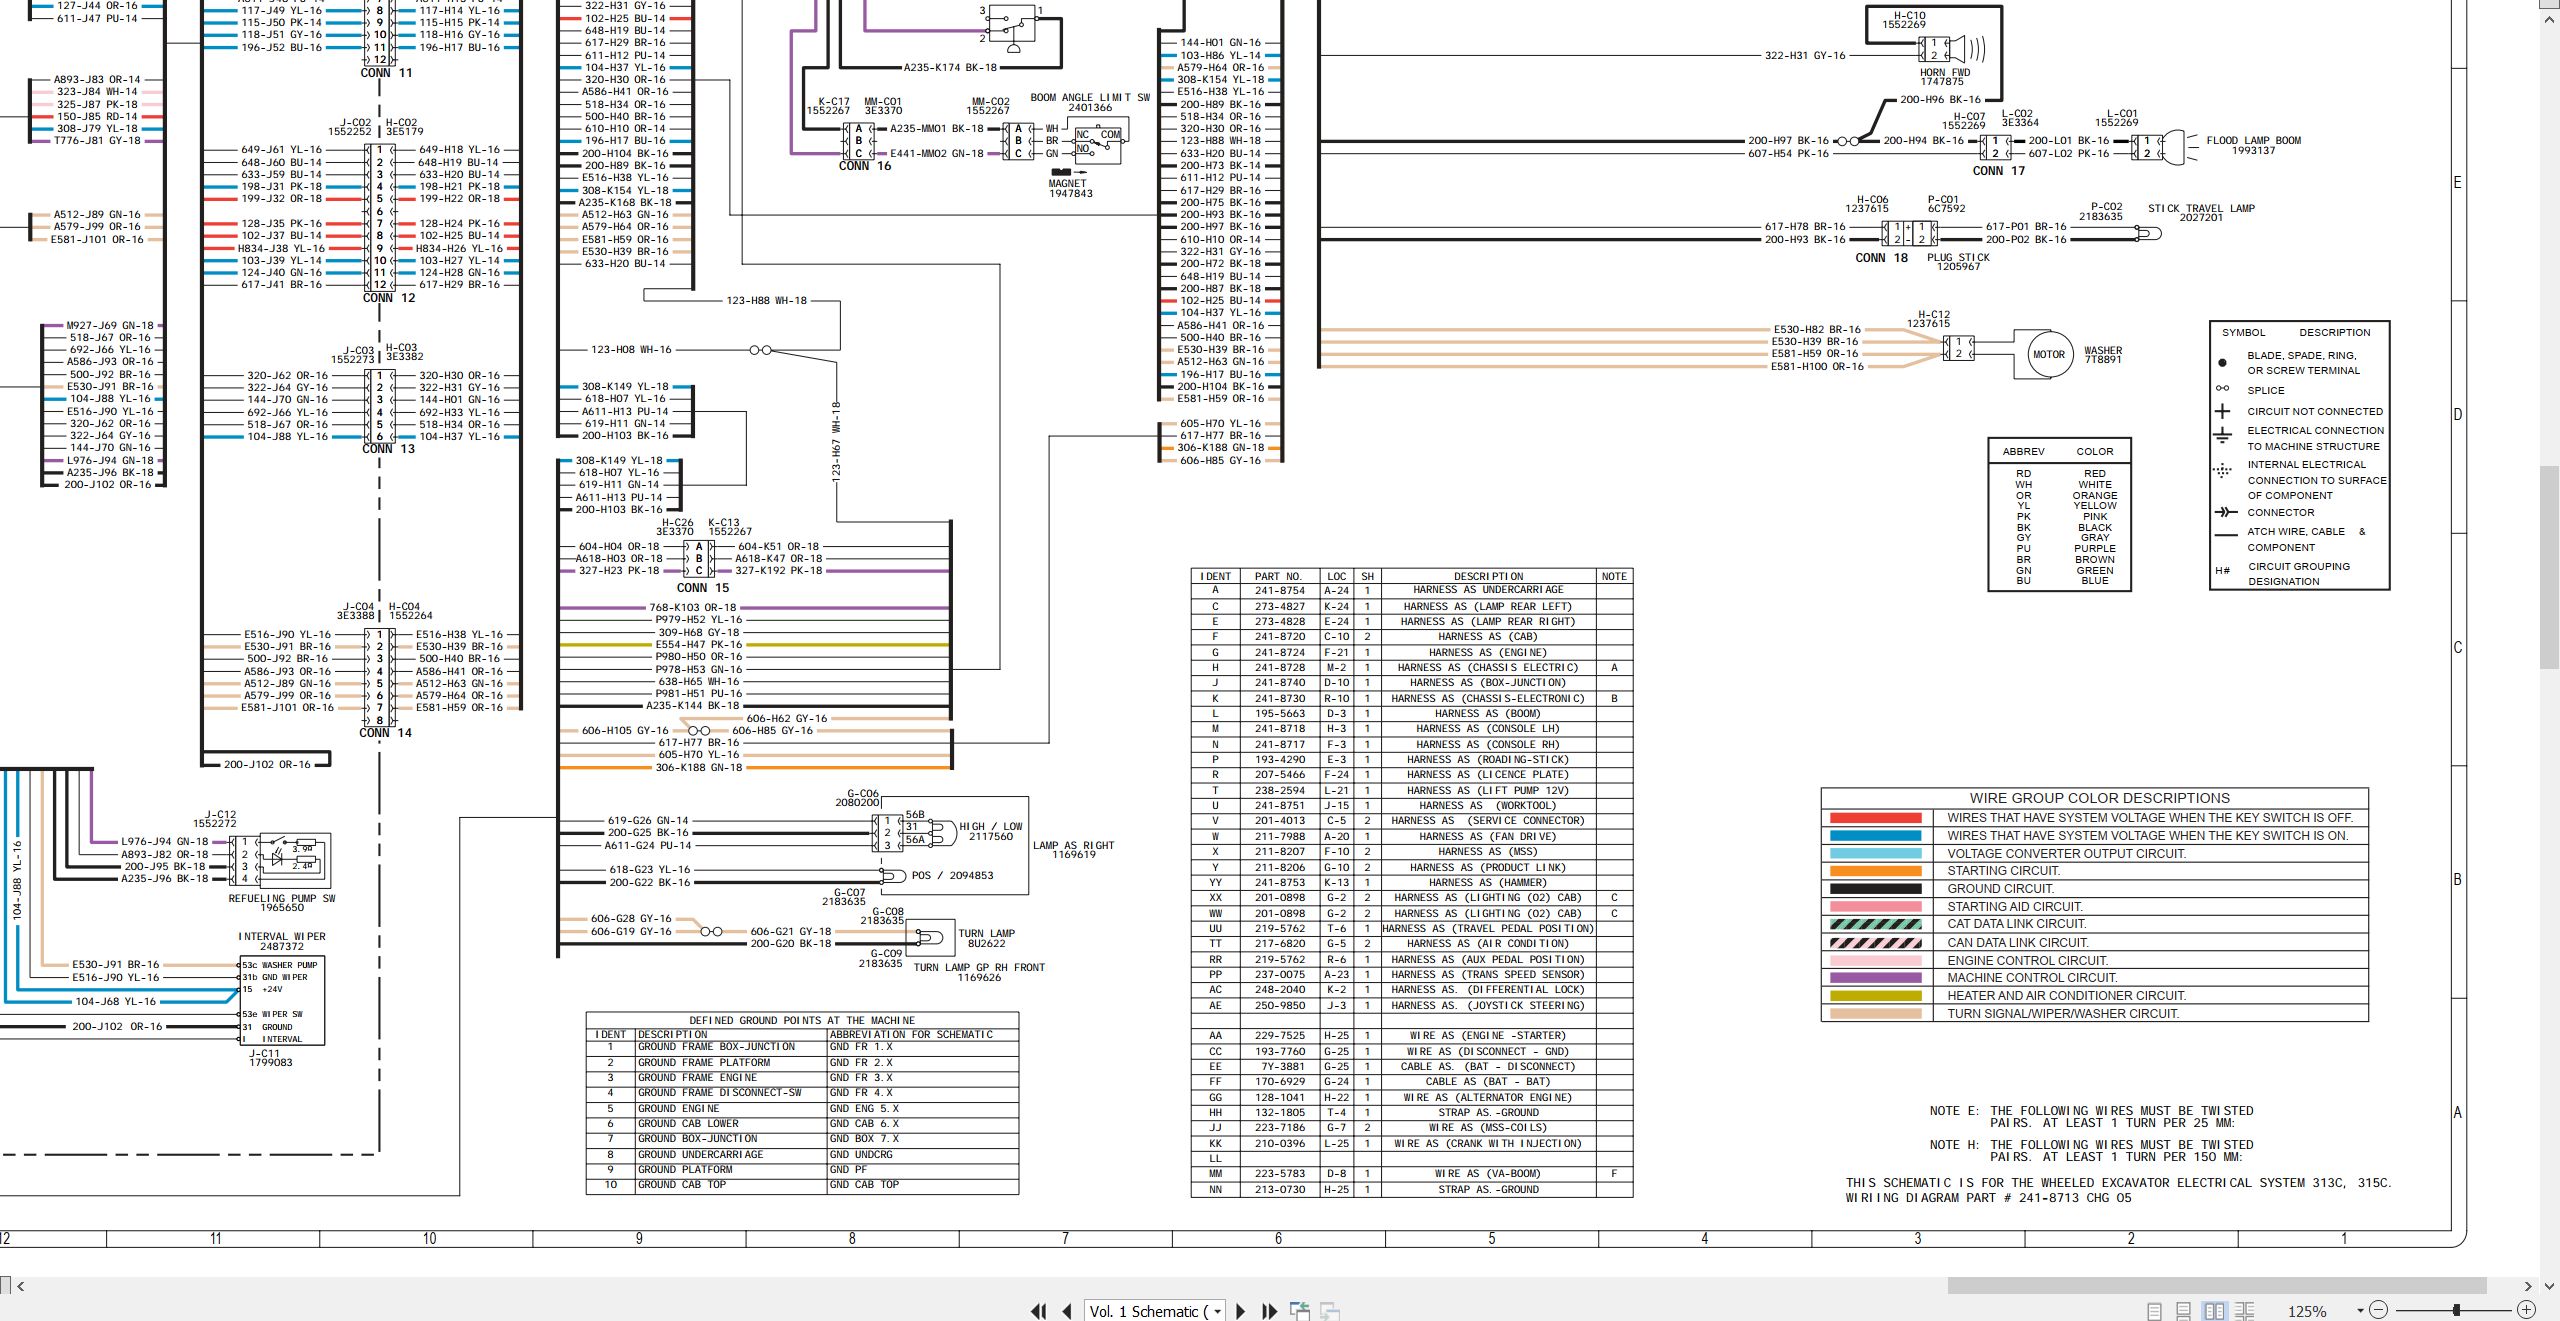Click the orange STARTING CIRCUIT swatch
The image size is (2560, 1321).
pyautogui.click(x=1875, y=871)
